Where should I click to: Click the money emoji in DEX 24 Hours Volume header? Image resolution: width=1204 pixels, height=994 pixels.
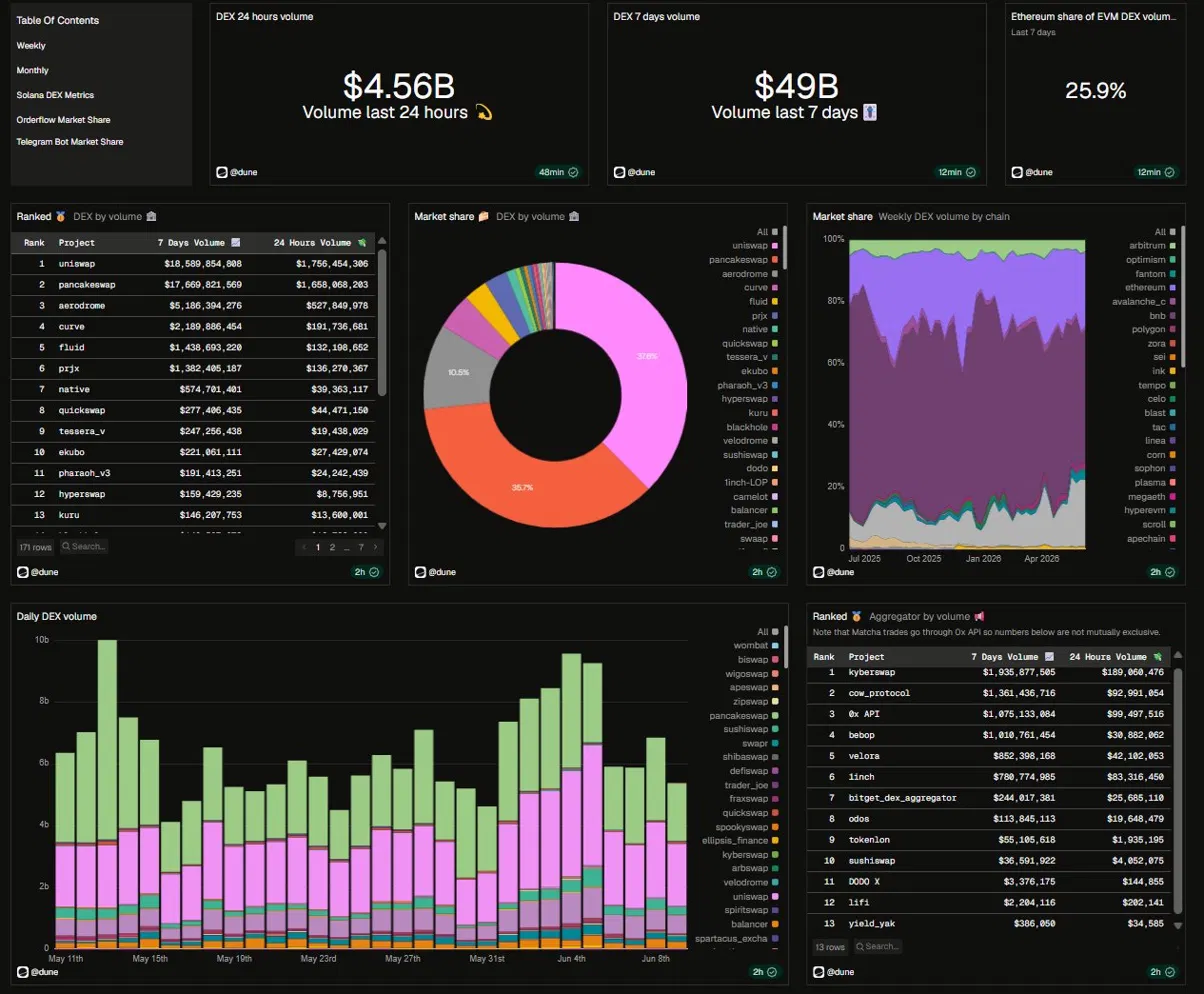click(362, 242)
